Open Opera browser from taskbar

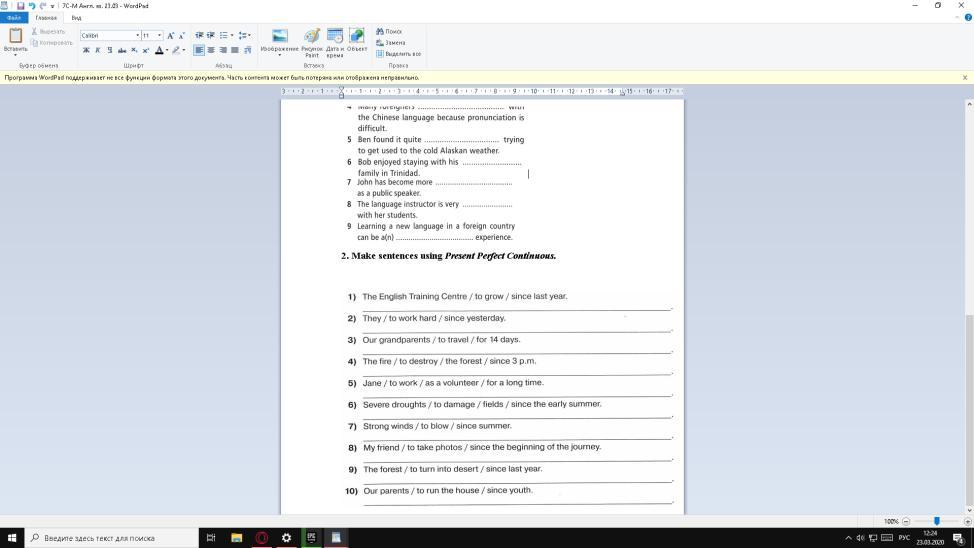[x=261, y=537]
